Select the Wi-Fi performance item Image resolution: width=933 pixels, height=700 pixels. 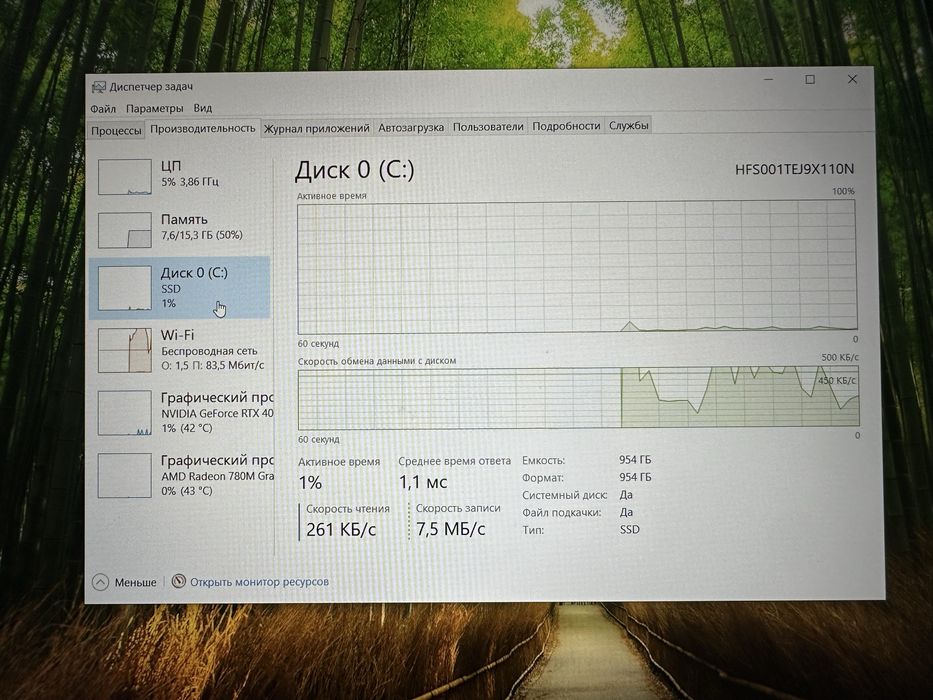click(x=180, y=350)
